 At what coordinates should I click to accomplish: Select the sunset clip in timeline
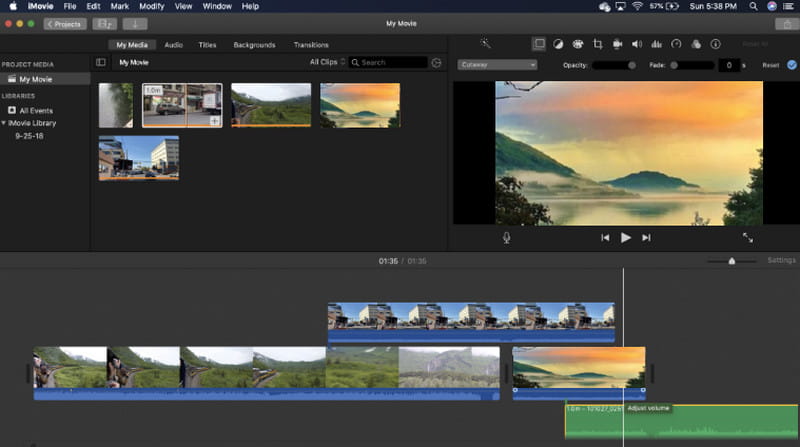tap(579, 373)
